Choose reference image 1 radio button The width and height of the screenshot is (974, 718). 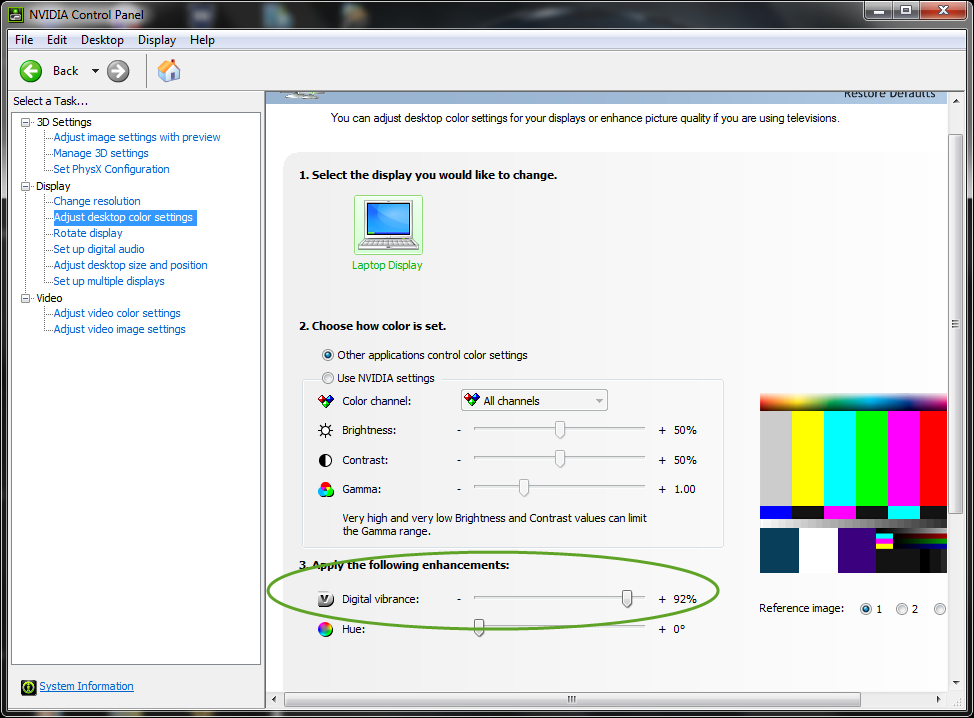coord(866,609)
